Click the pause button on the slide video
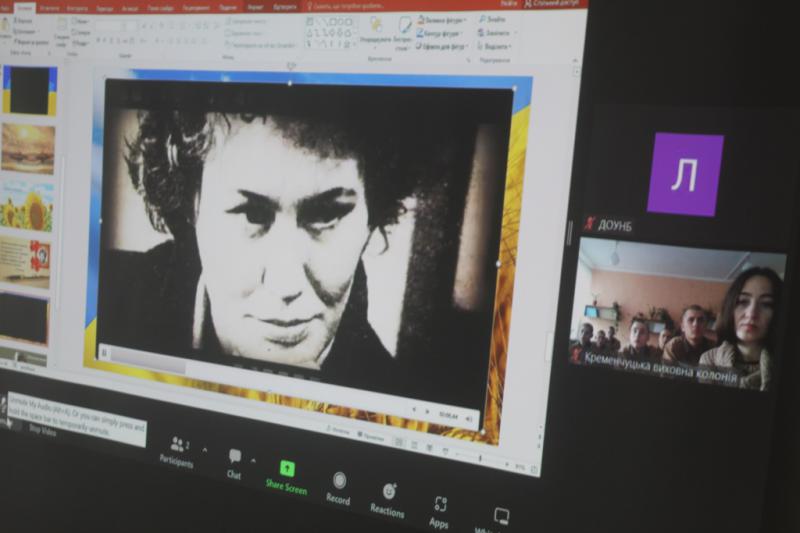 (x=105, y=352)
